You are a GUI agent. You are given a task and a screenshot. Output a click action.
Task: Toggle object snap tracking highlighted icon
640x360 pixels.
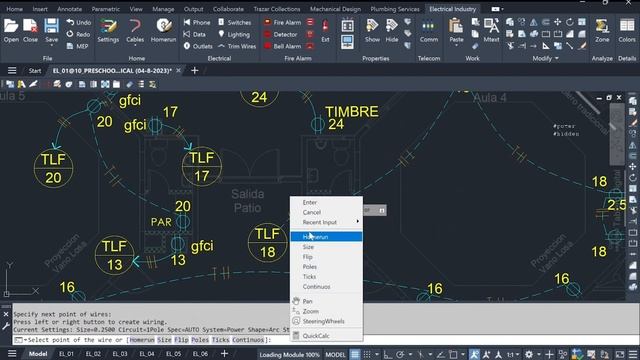click(474, 354)
